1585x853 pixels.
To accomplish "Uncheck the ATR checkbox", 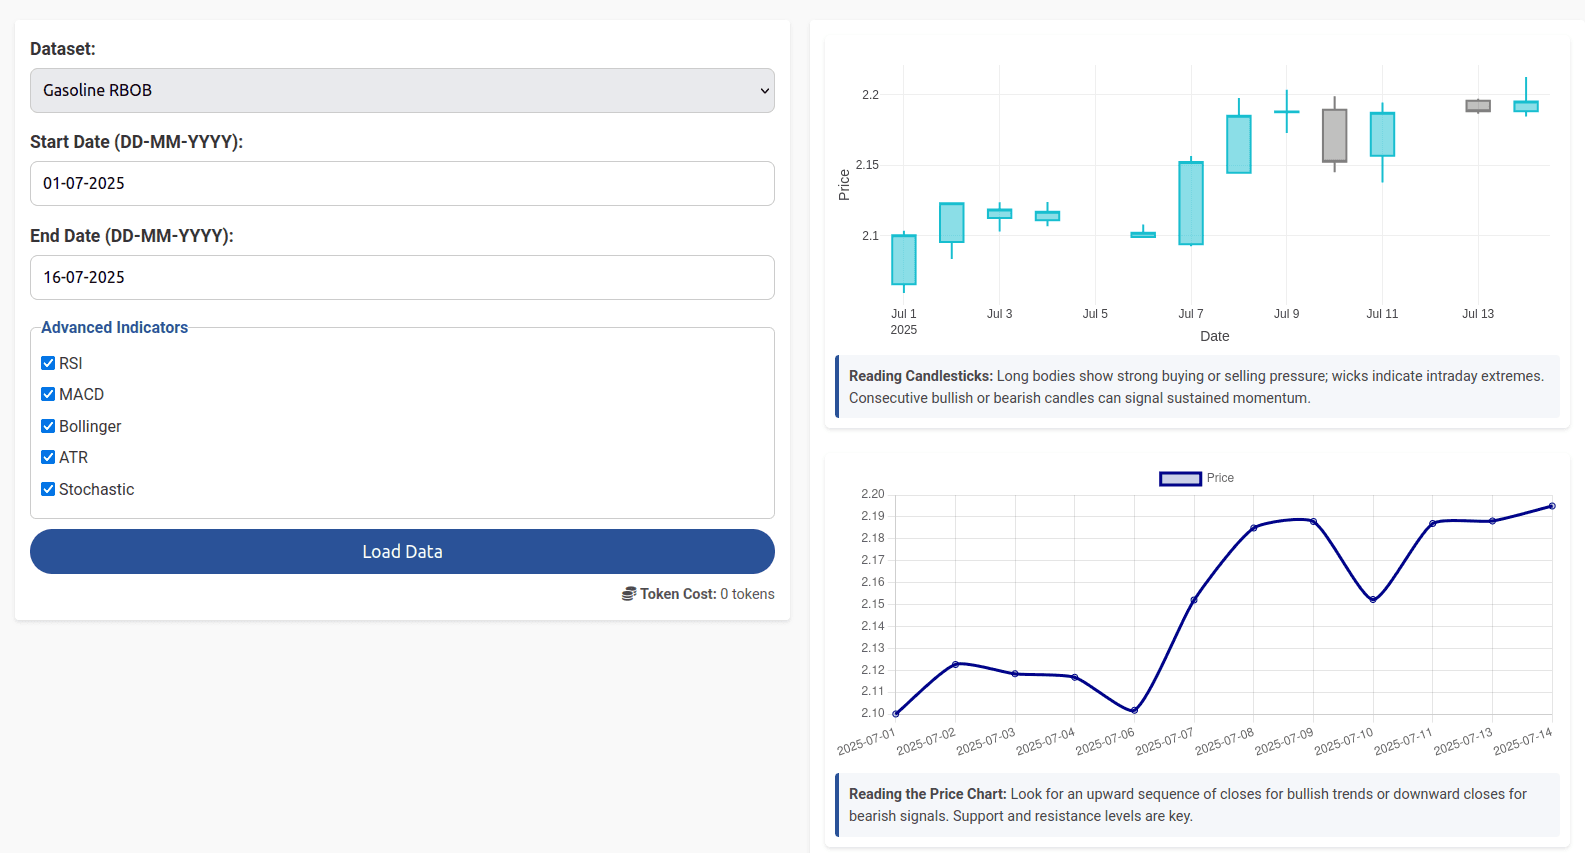I will (x=48, y=457).
